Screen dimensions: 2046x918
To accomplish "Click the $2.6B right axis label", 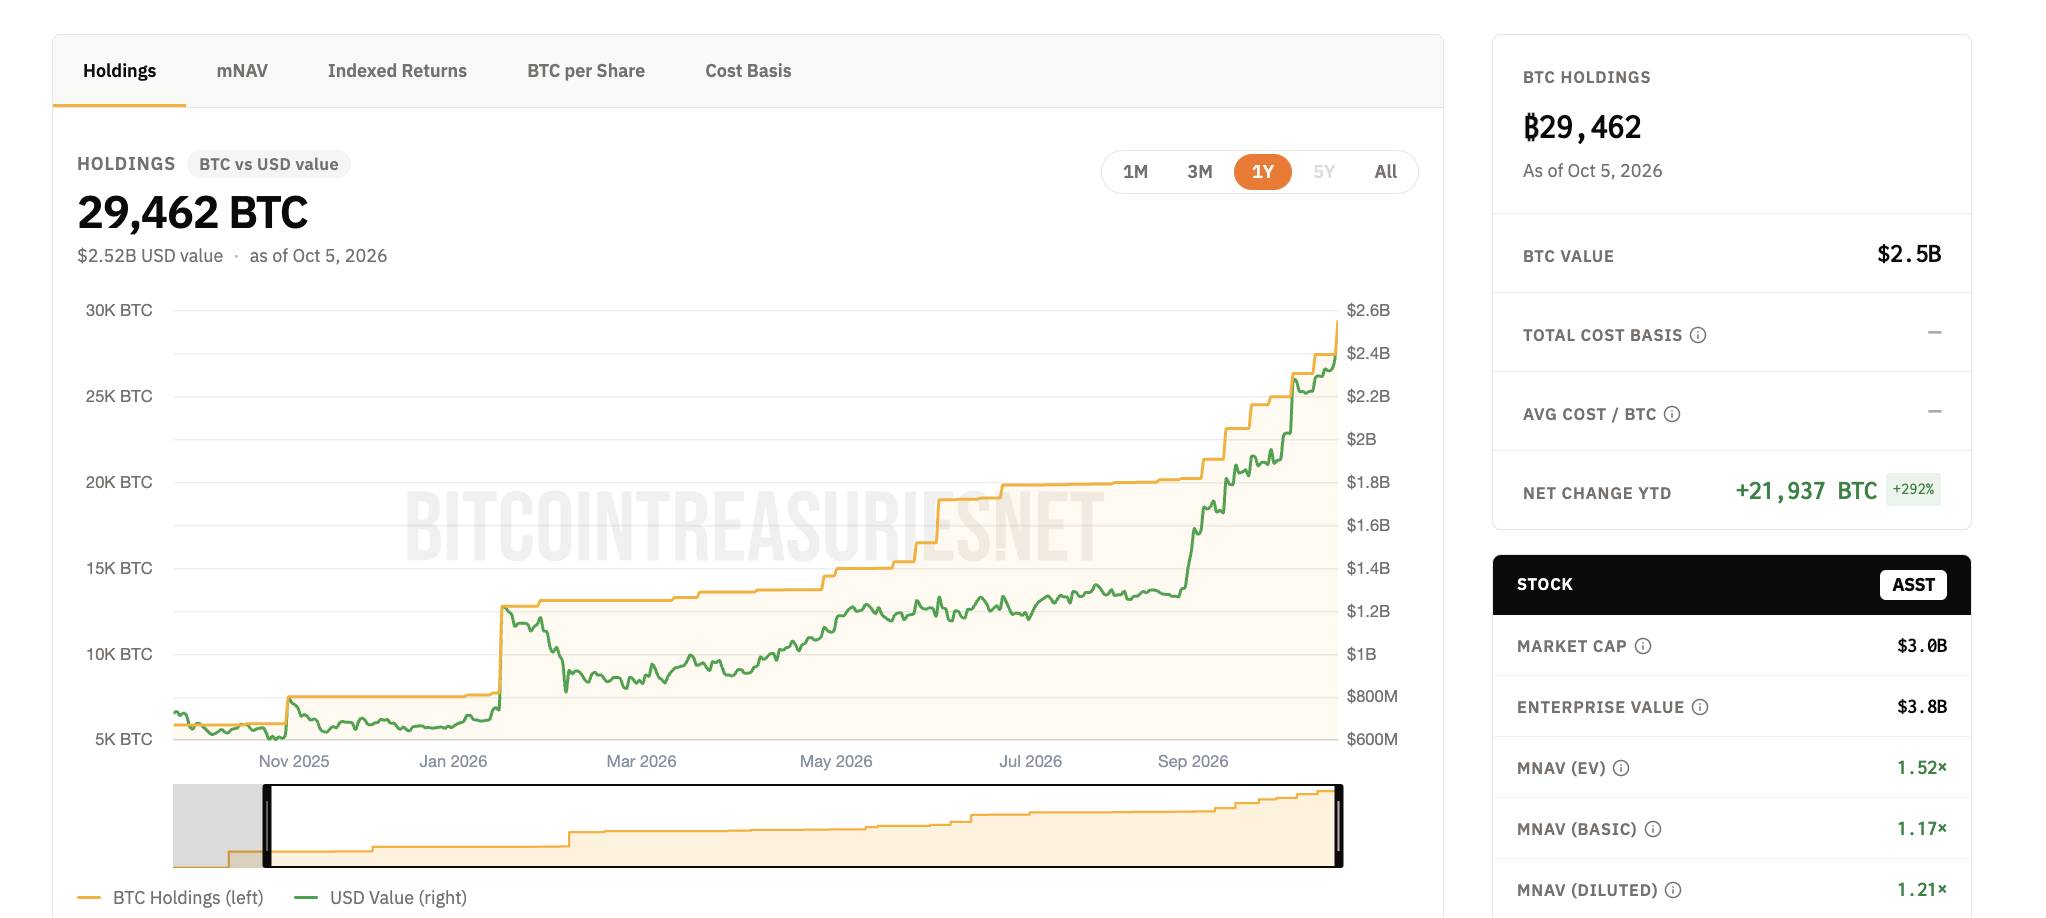I will click(1368, 311).
